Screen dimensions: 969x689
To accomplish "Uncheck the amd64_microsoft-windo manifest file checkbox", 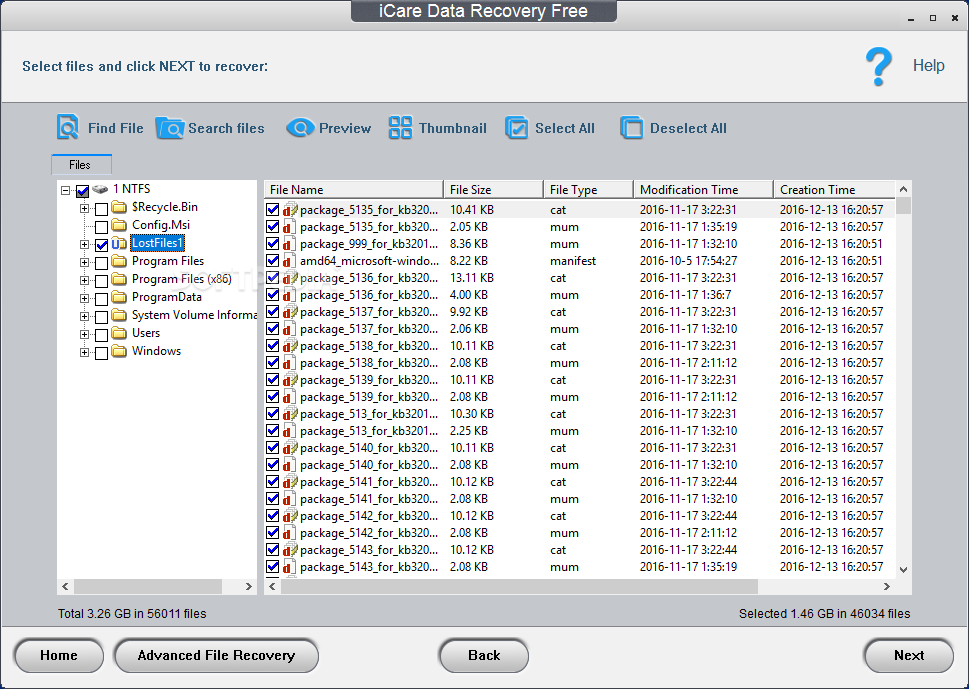I will tap(273, 261).
